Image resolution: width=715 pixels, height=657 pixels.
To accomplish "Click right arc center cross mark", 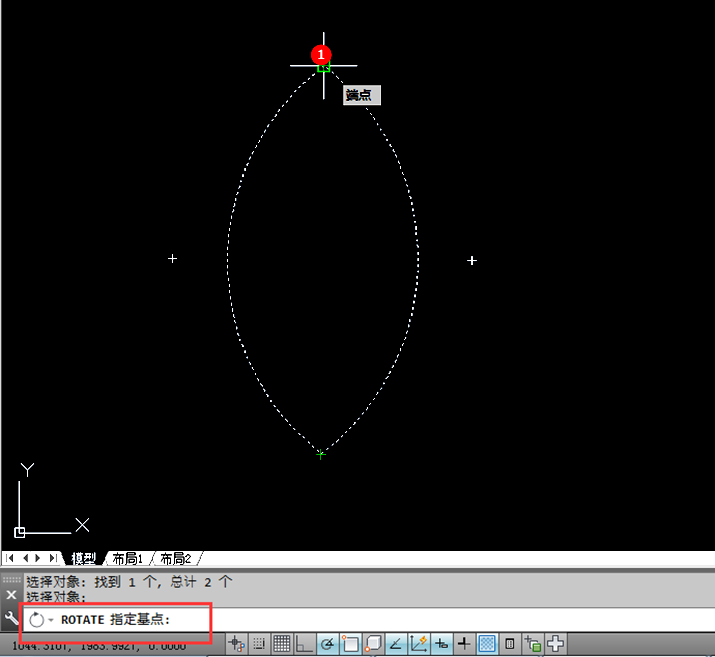I will pyautogui.click(x=472, y=260).
